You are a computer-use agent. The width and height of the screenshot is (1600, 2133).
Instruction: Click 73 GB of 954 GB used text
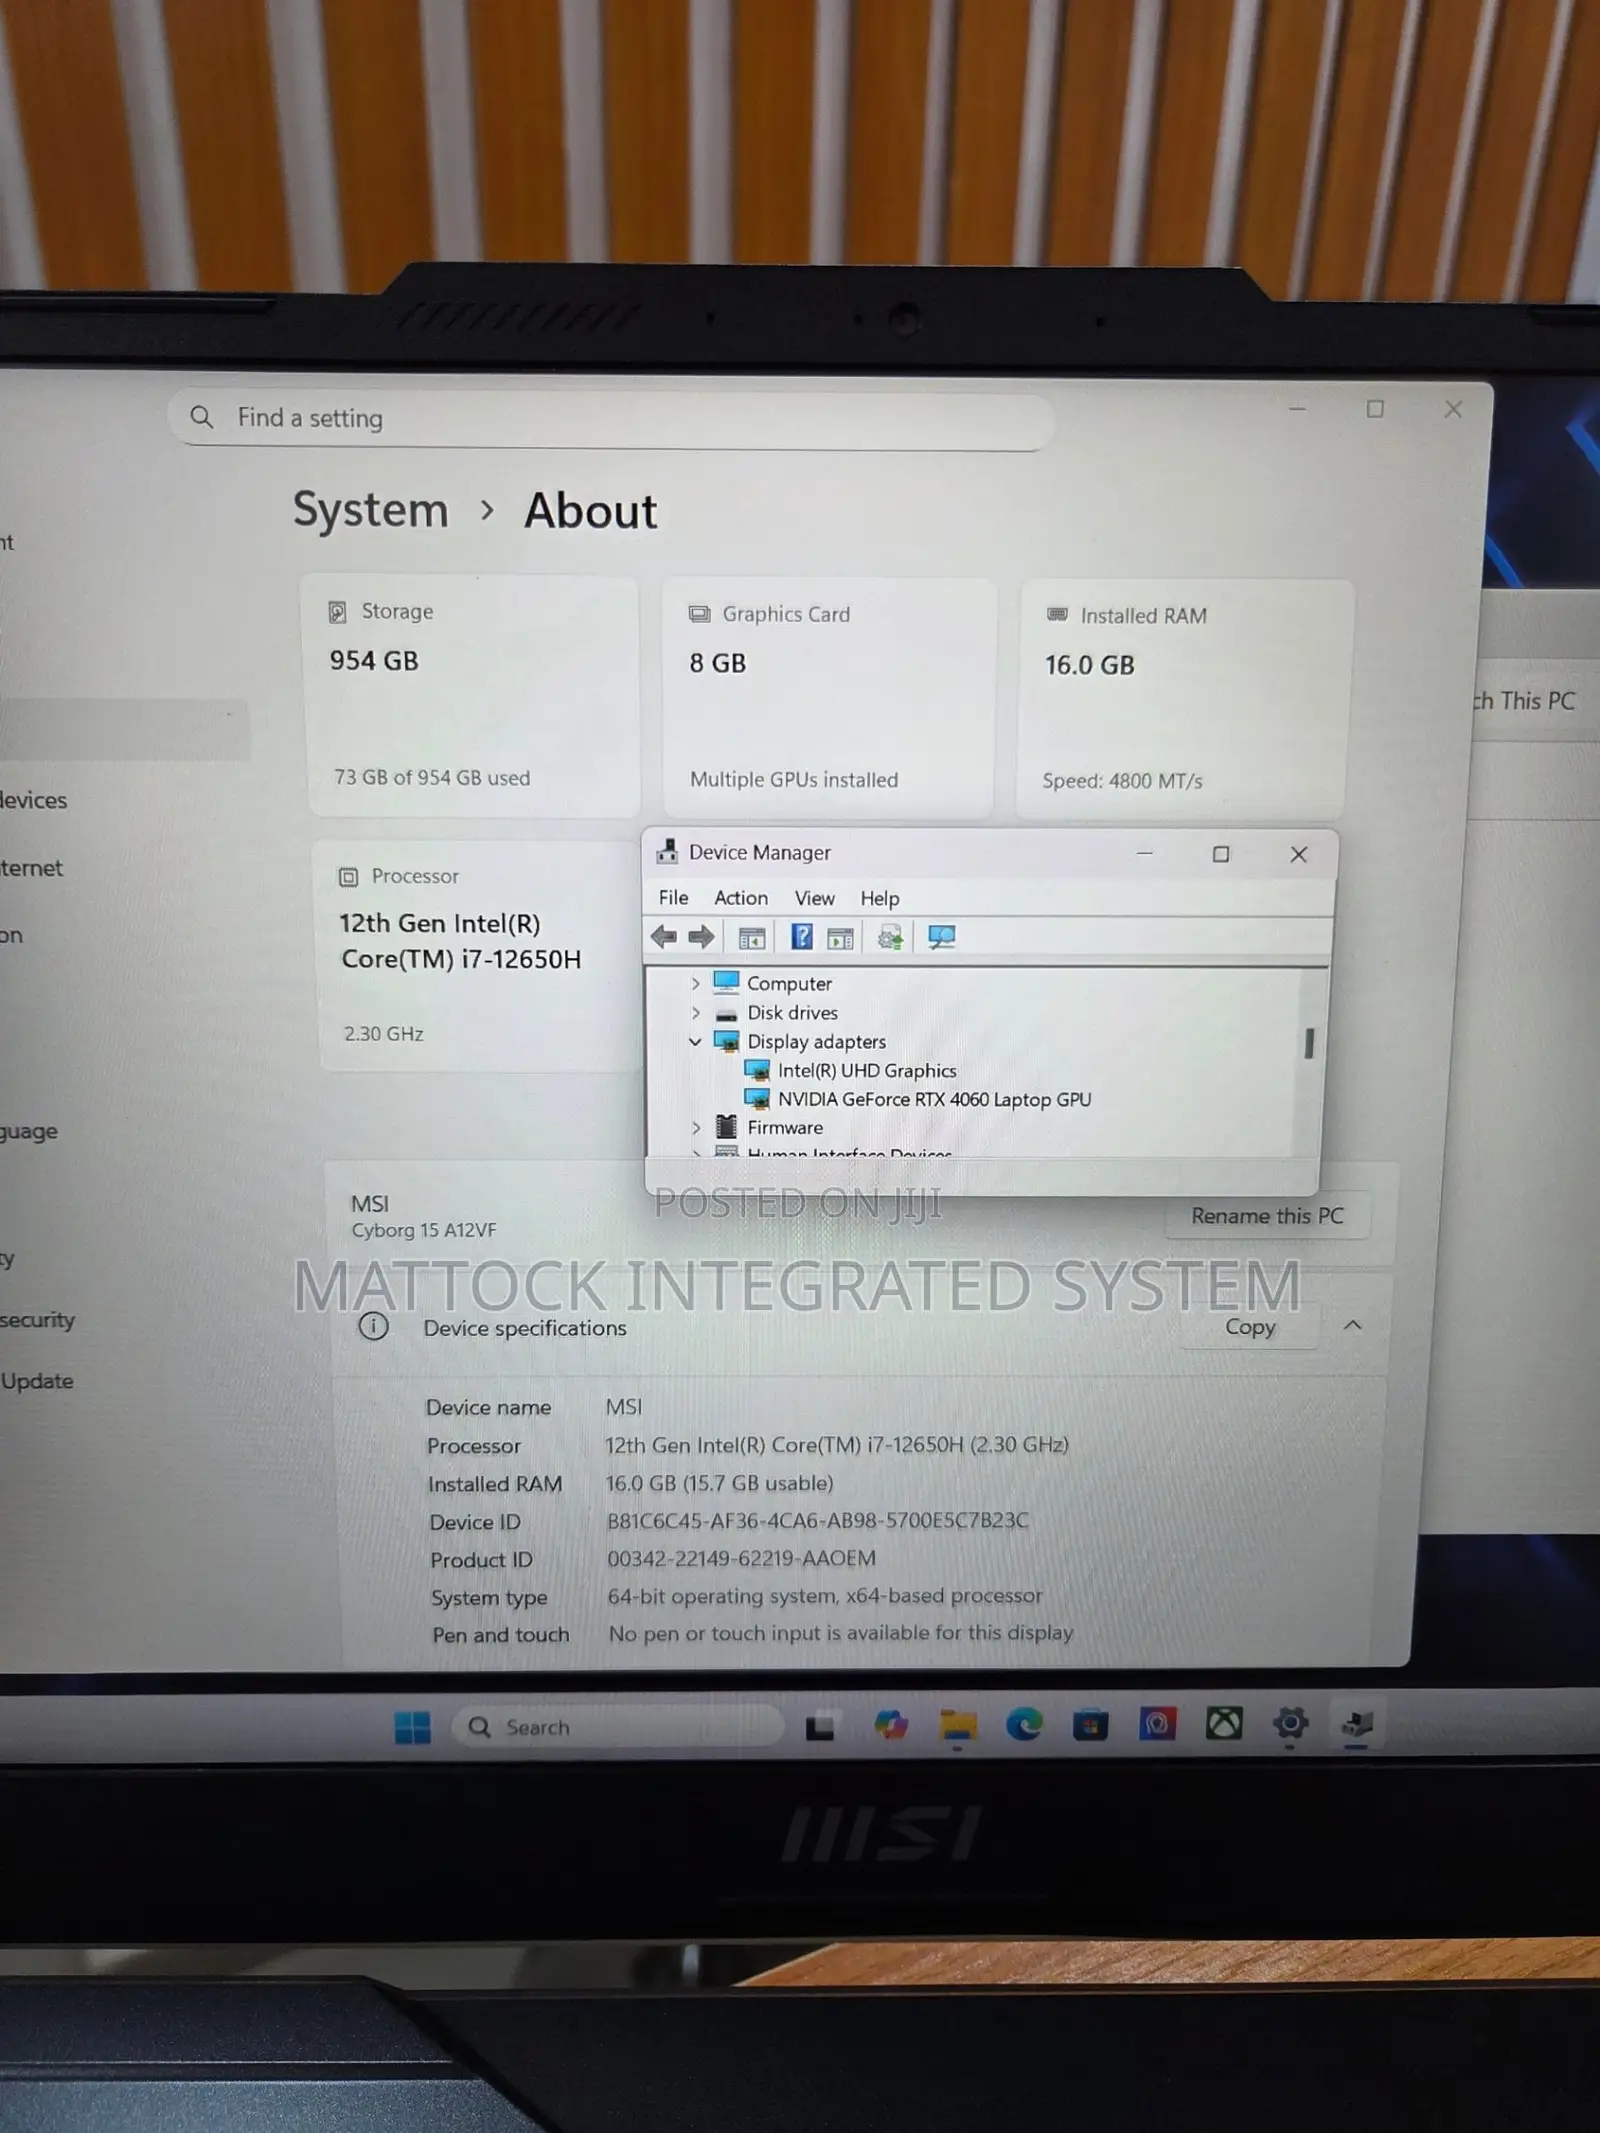click(432, 778)
